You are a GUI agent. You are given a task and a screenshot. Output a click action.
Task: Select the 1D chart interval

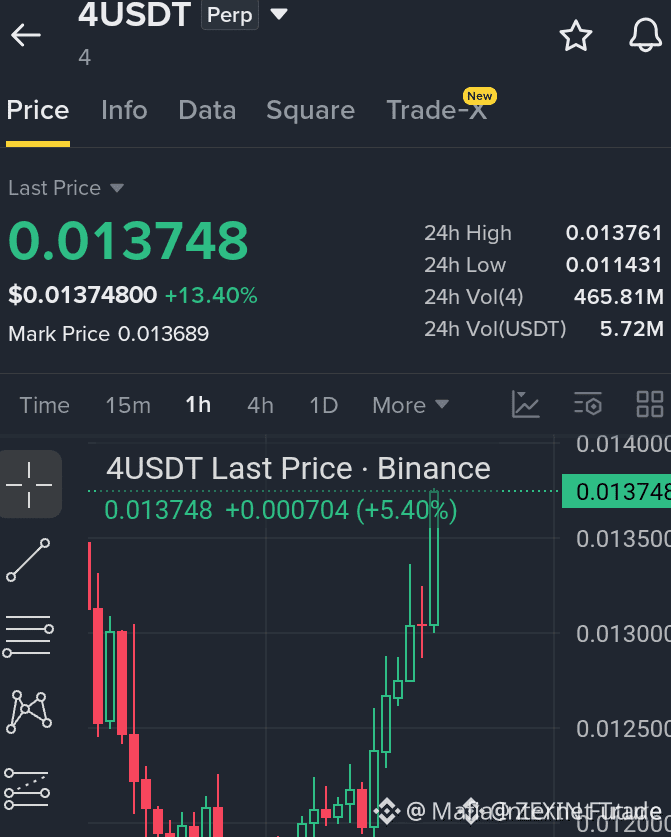pyautogui.click(x=324, y=405)
